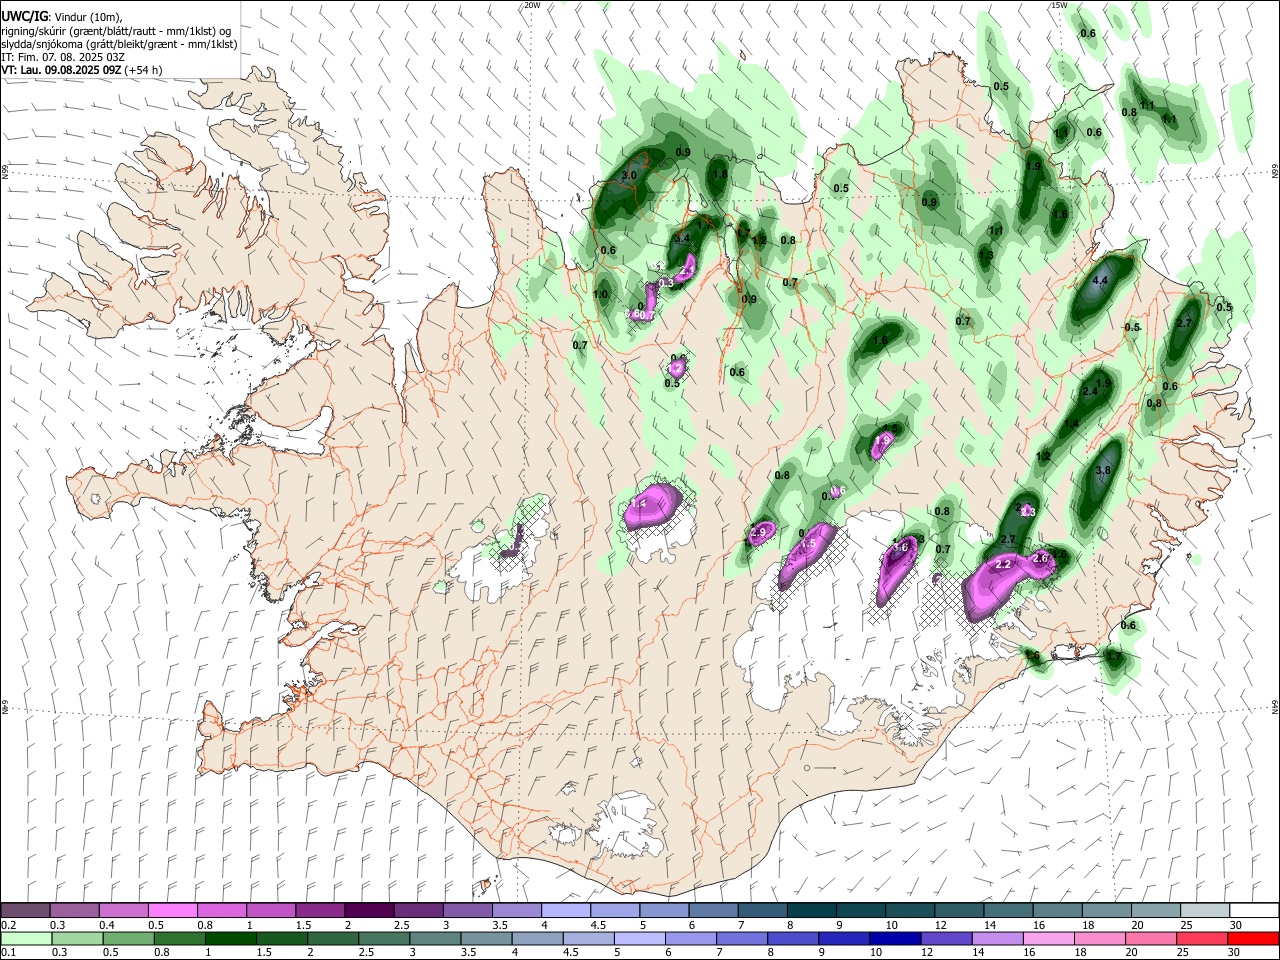Image resolution: width=1280 pixels, height=960 pixels.
Task: Select the deep navy 10 rain scale swatch
Action: click(897, 939)
